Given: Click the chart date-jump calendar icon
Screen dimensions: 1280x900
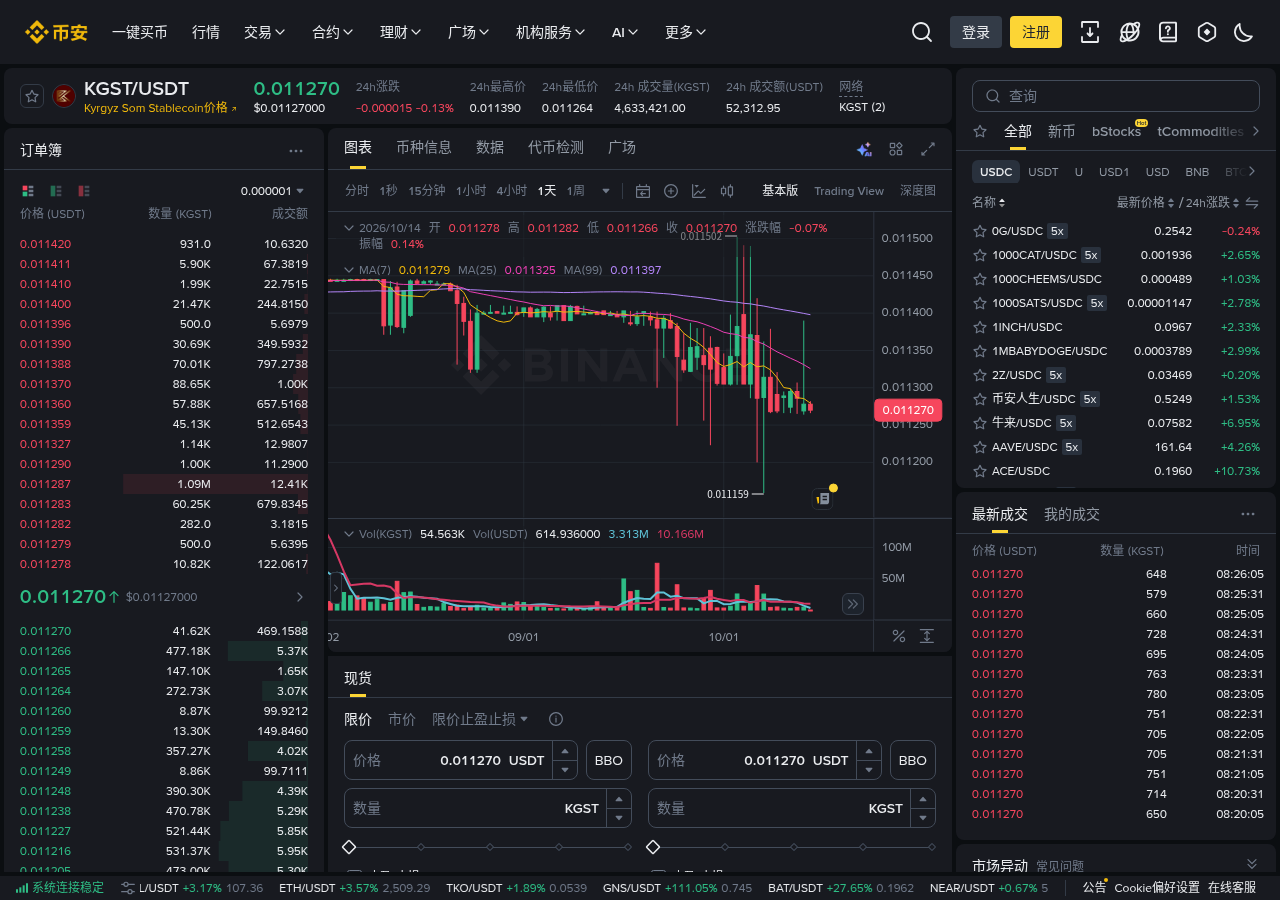Looking at the screenshot, I should (643, 191).
